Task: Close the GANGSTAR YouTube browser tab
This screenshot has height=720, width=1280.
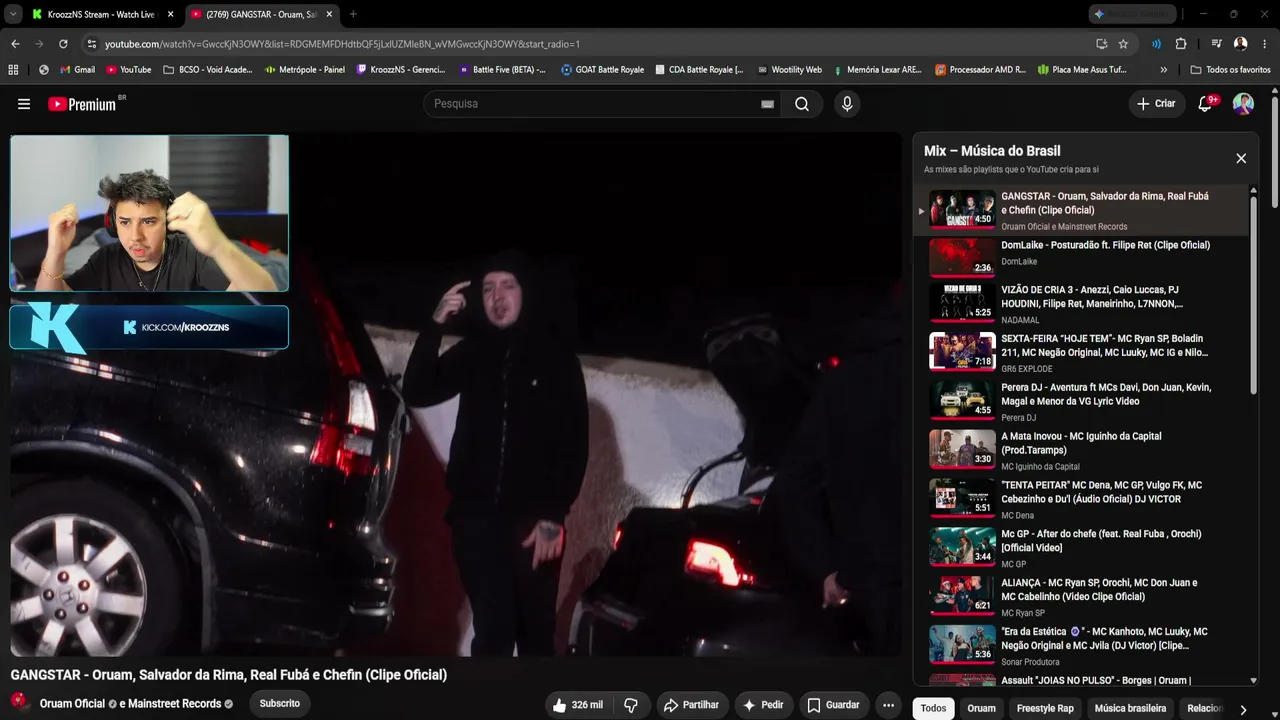Action: point(329,14)
